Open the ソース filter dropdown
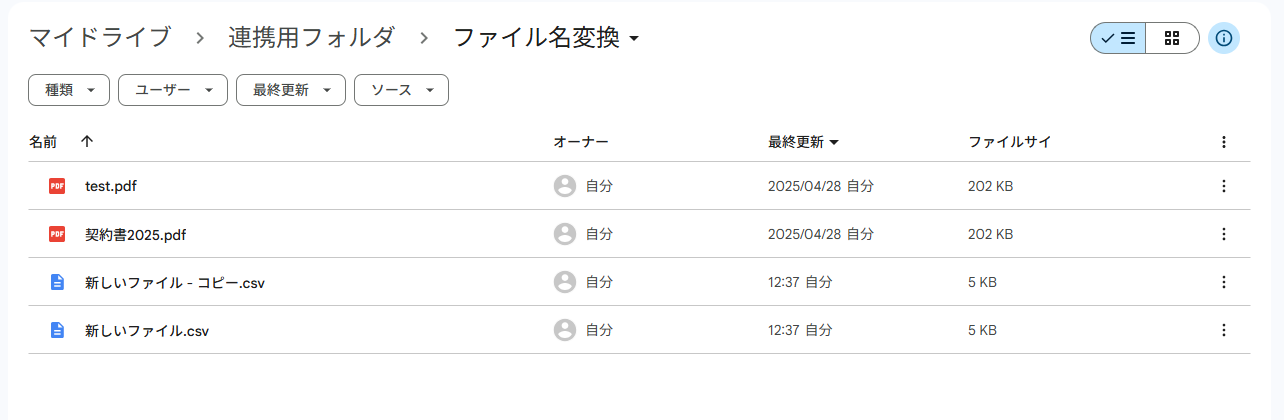 coord(401,90)
